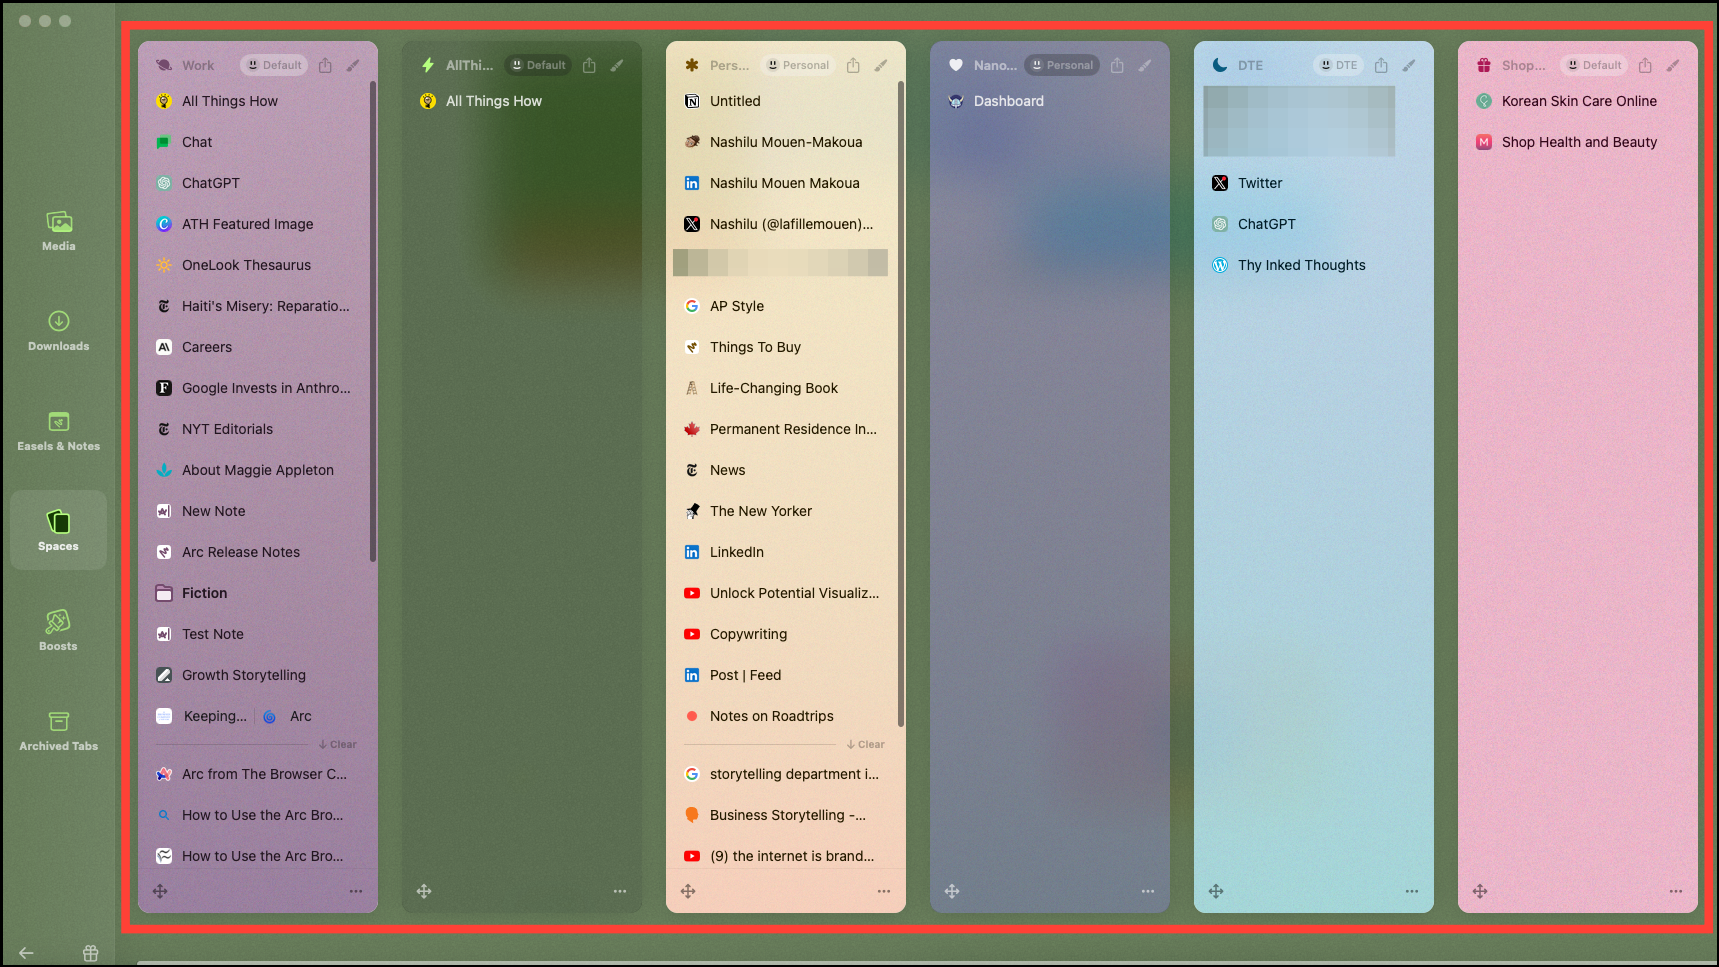Click the gift icon at bottom left
This screenshot has width=1719, height=967.
tap(91, 953)
